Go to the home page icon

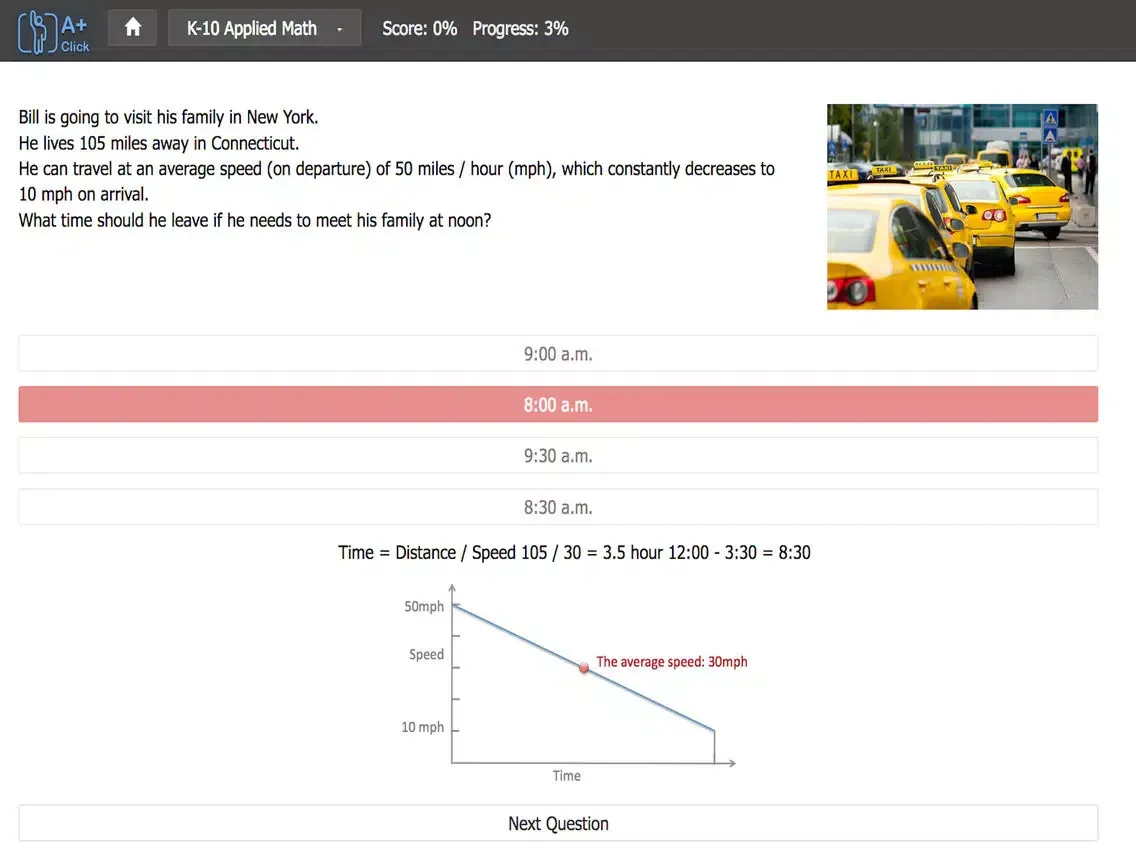pos(133,28)
